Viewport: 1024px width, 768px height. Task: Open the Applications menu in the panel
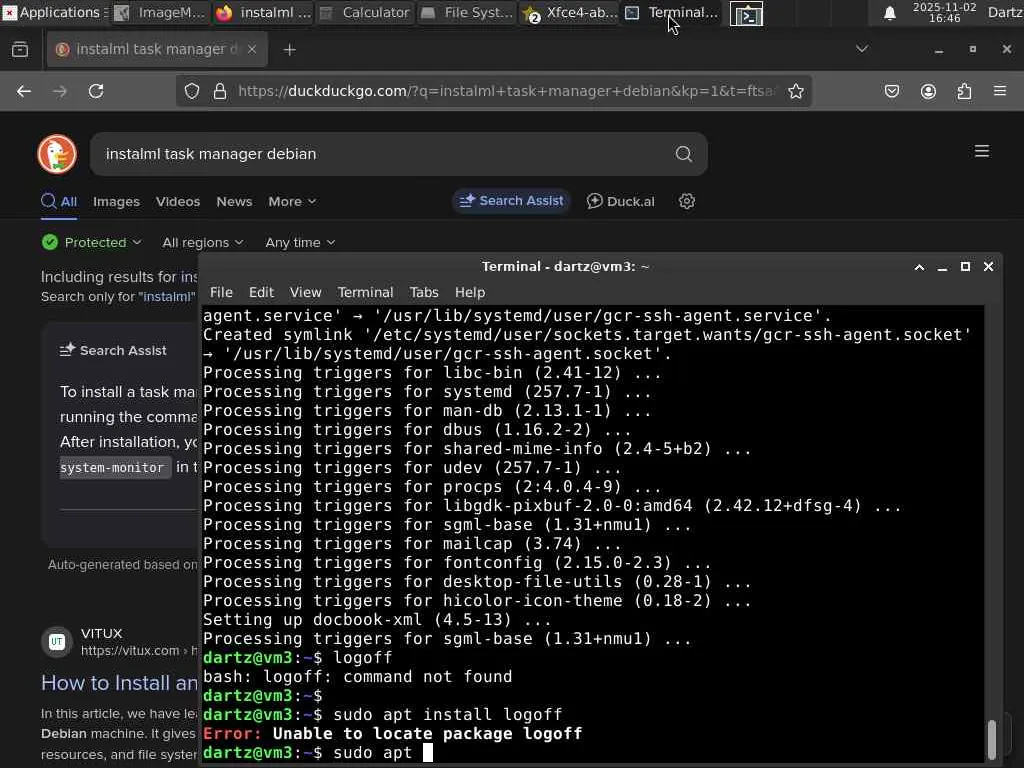tap(54, 12)
